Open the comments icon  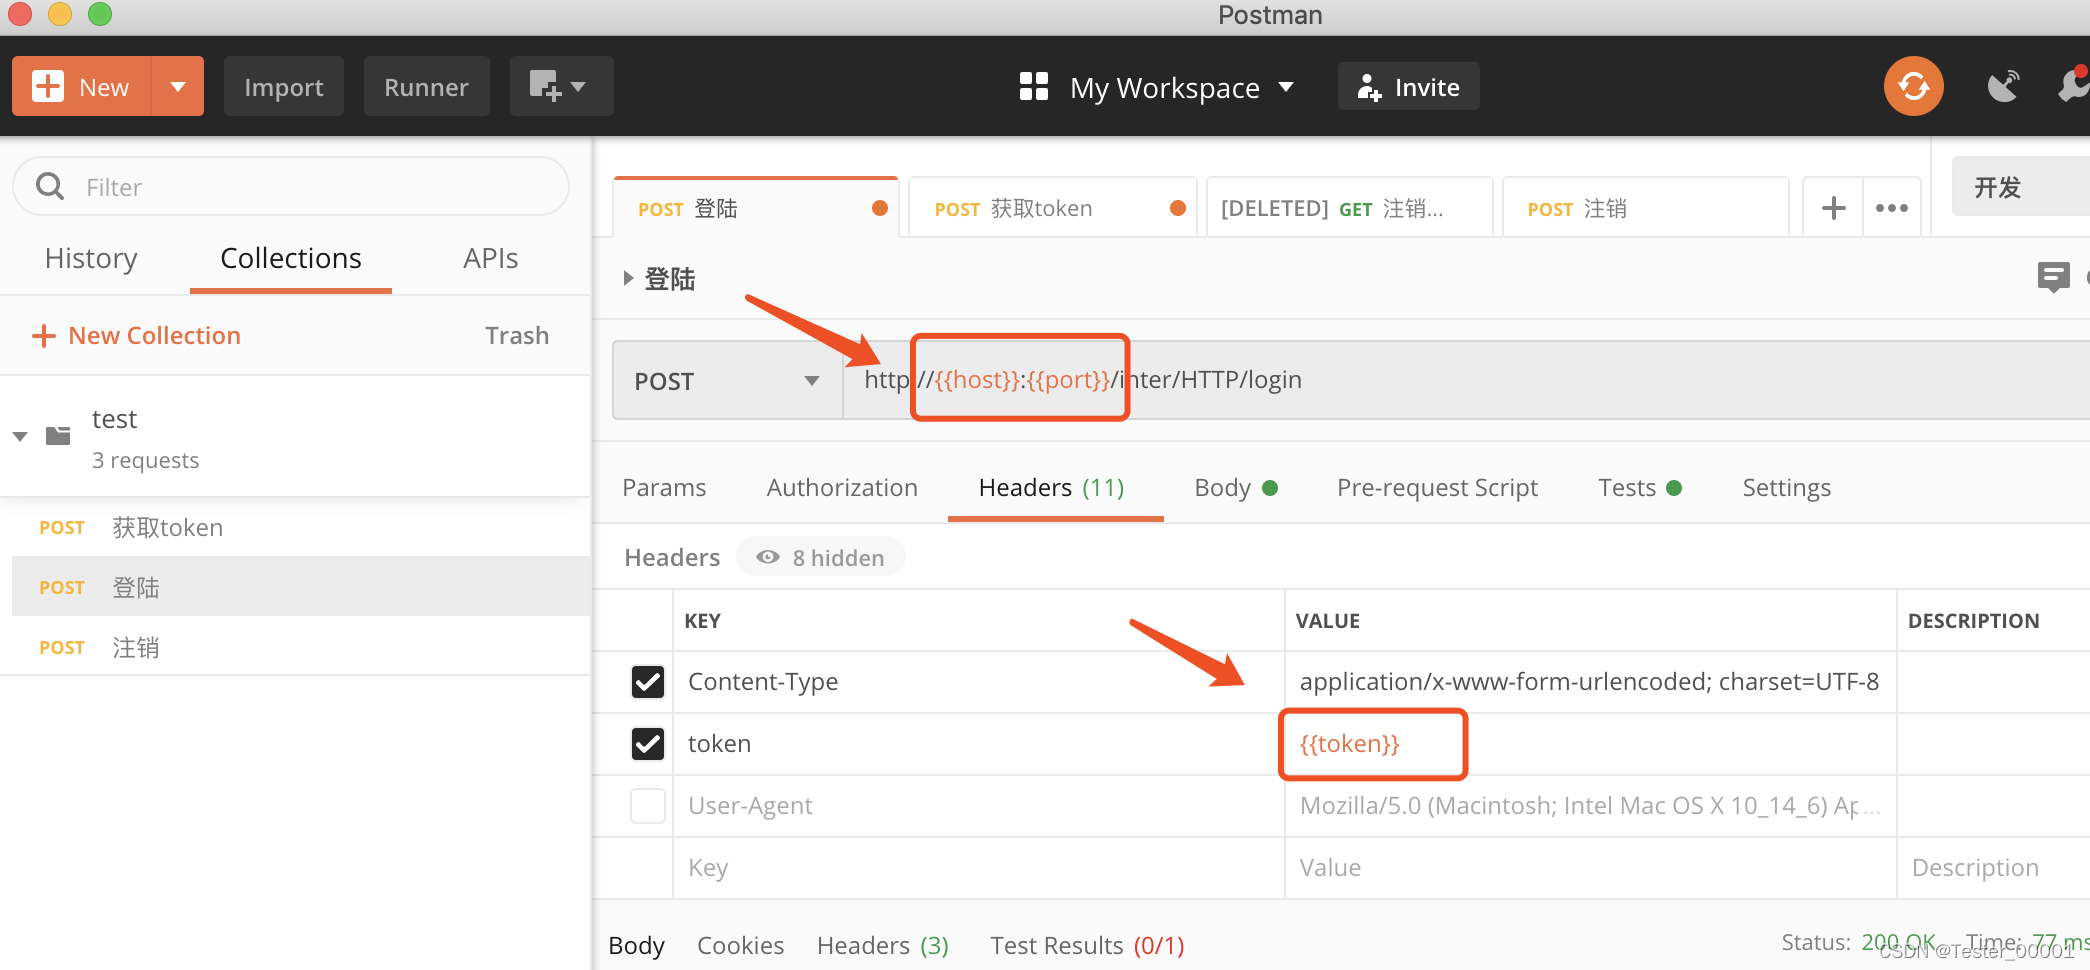(2053, 277)
